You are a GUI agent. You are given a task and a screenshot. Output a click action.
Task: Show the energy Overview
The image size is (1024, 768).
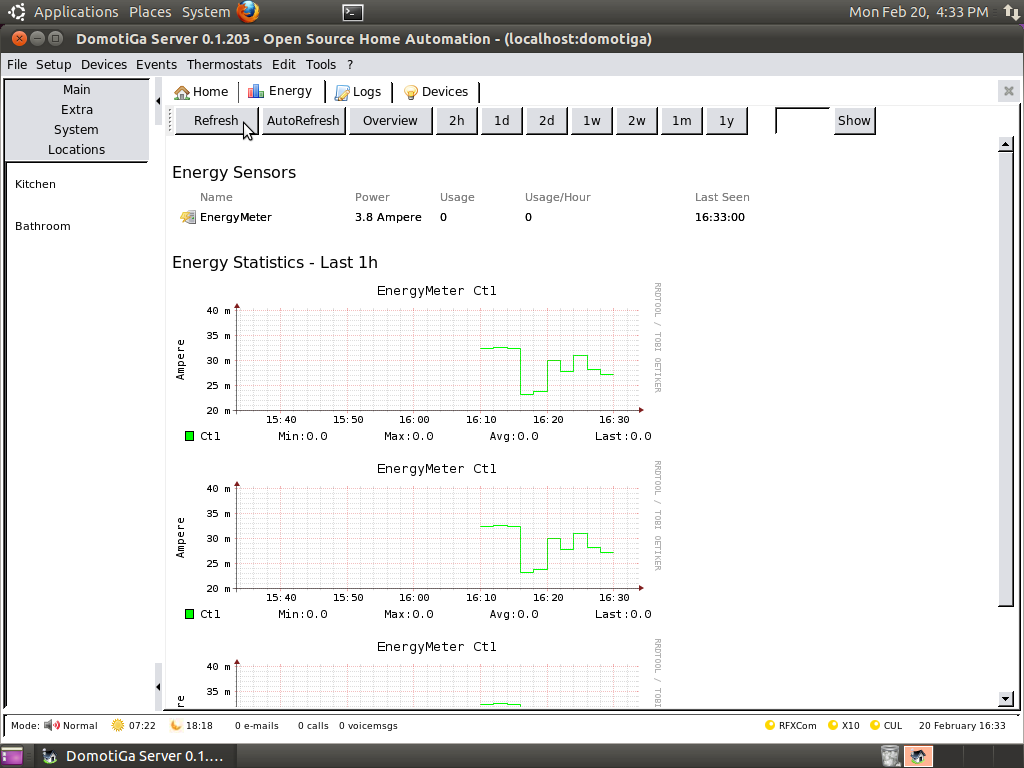391,121
